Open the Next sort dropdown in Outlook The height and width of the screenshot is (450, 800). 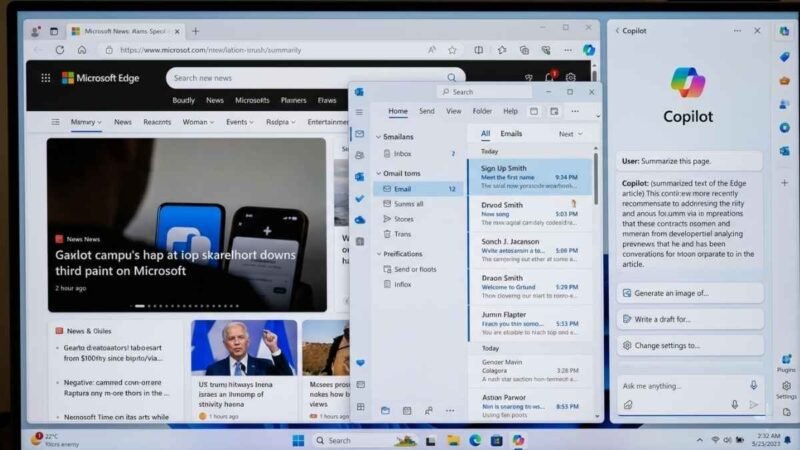tap(570, 134)
